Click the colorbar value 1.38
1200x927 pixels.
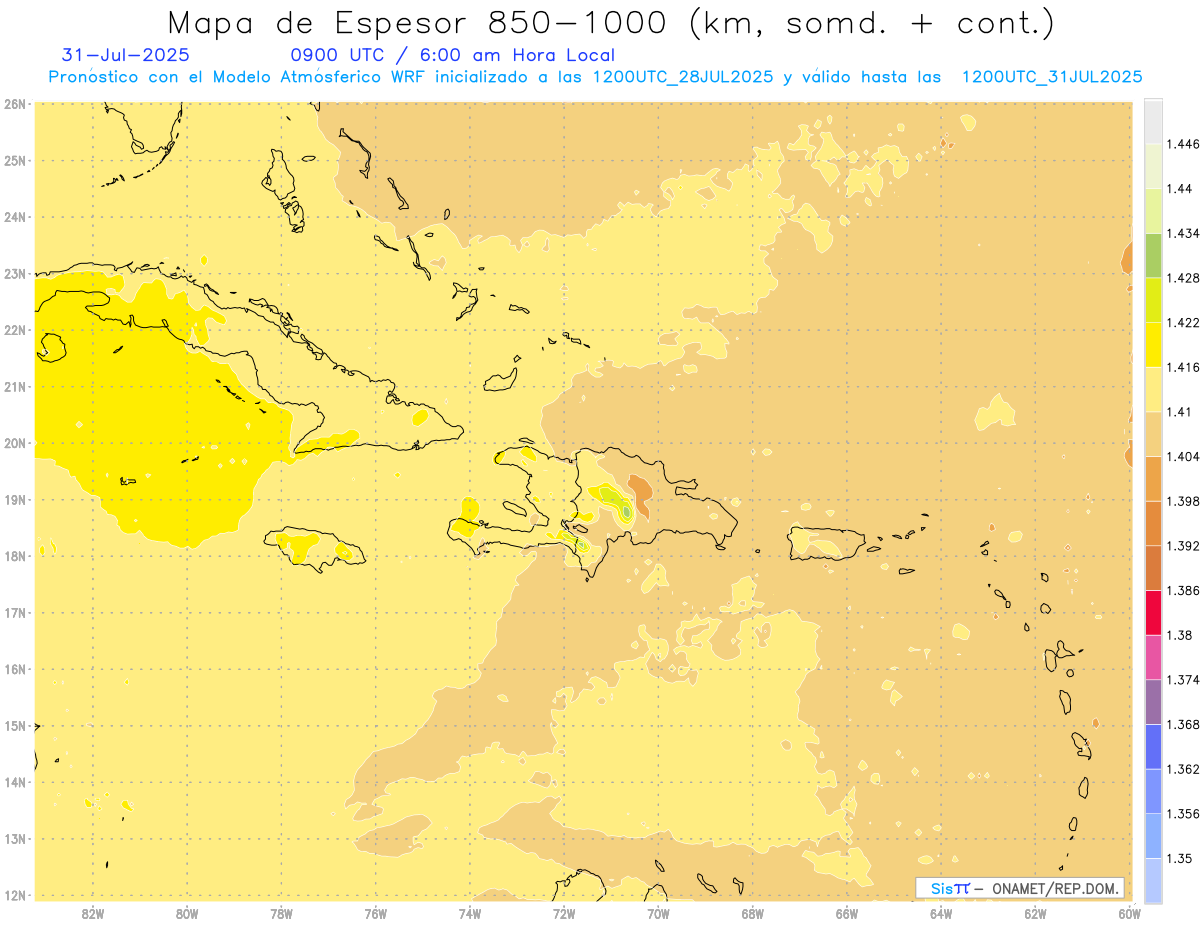(x=1179, y=635)
